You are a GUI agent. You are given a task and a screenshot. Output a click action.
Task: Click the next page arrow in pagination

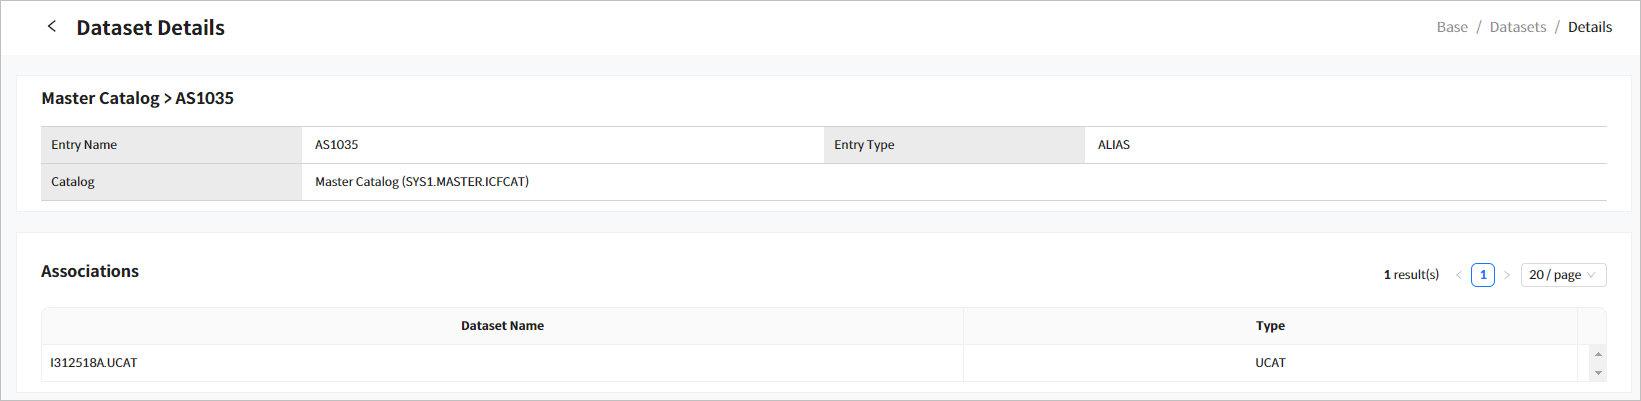pos(1507,275)
